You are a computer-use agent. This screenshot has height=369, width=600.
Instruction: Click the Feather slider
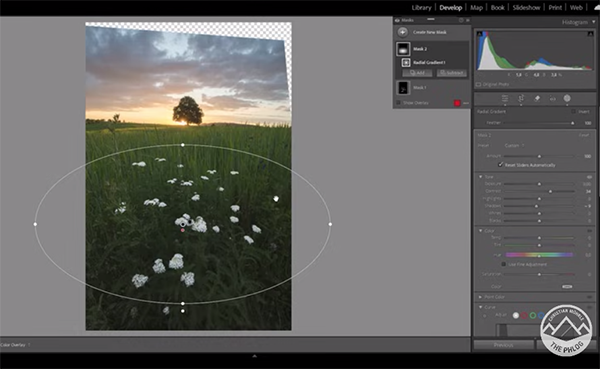click(x=539, y=123)
